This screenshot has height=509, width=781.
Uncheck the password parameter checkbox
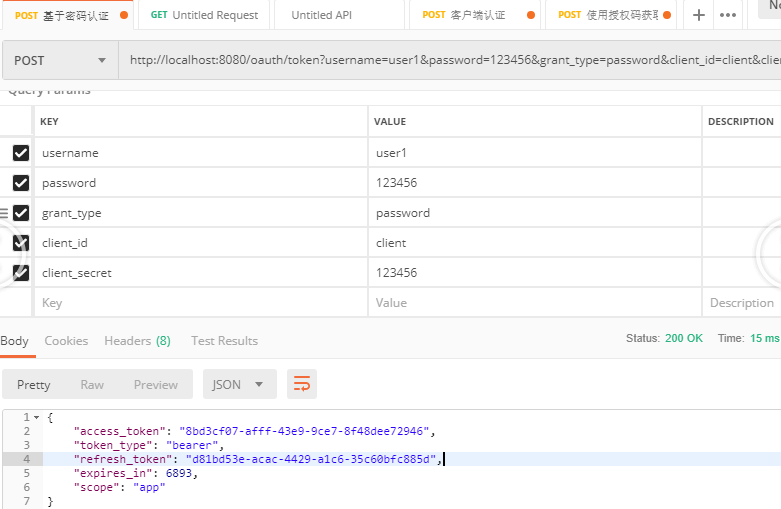pyautogui.click(x=21, y=183)
